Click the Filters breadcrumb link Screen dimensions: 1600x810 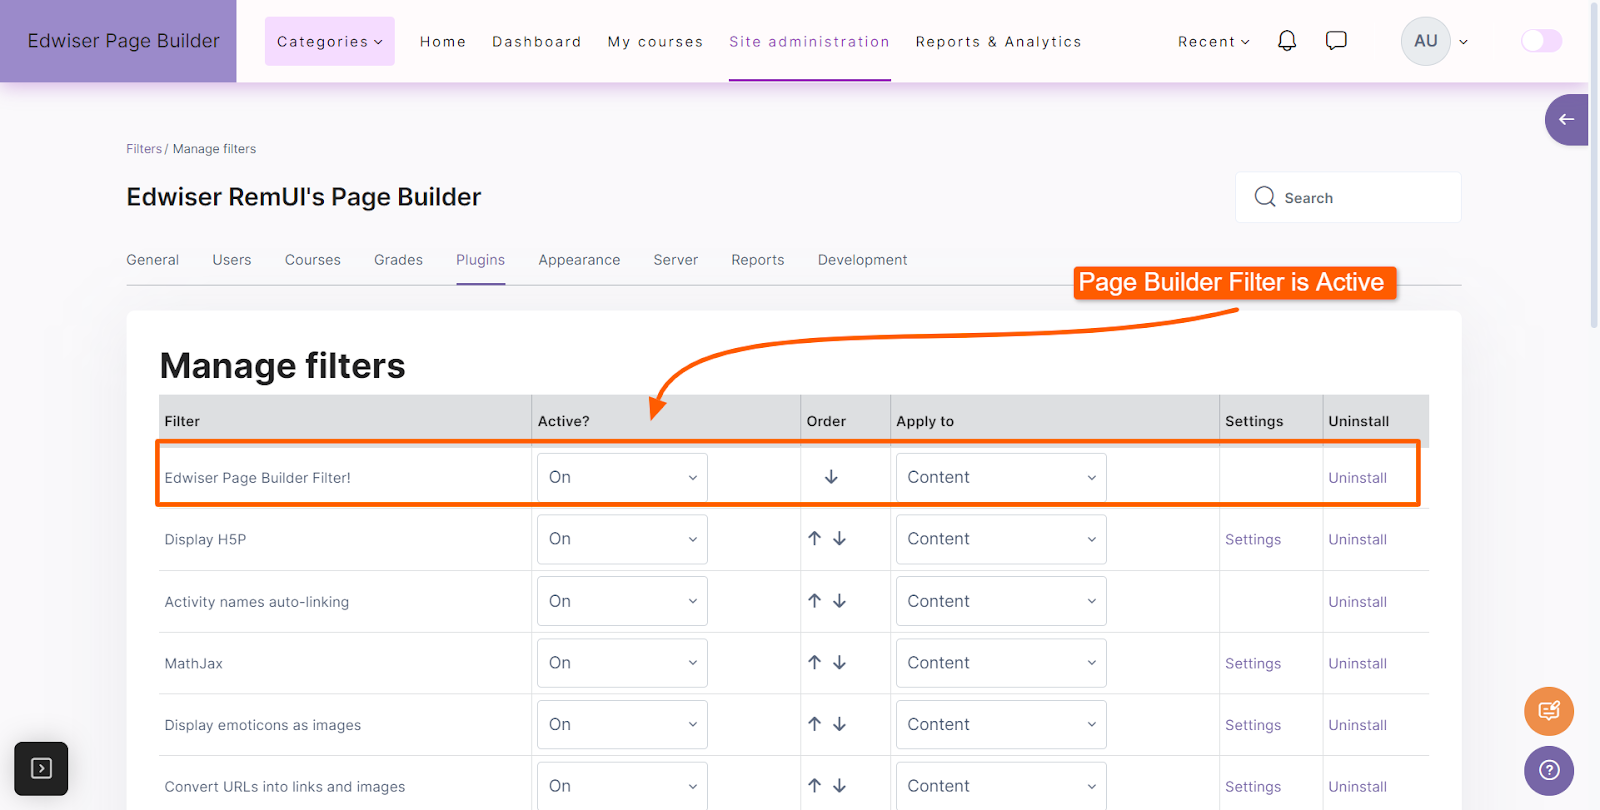click(144, 149)
